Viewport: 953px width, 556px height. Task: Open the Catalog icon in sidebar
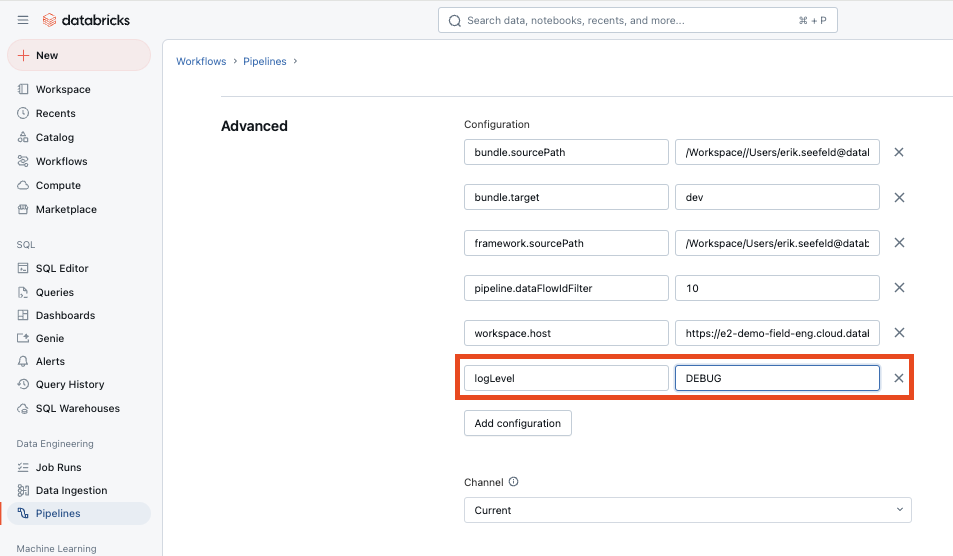point(24,137)
